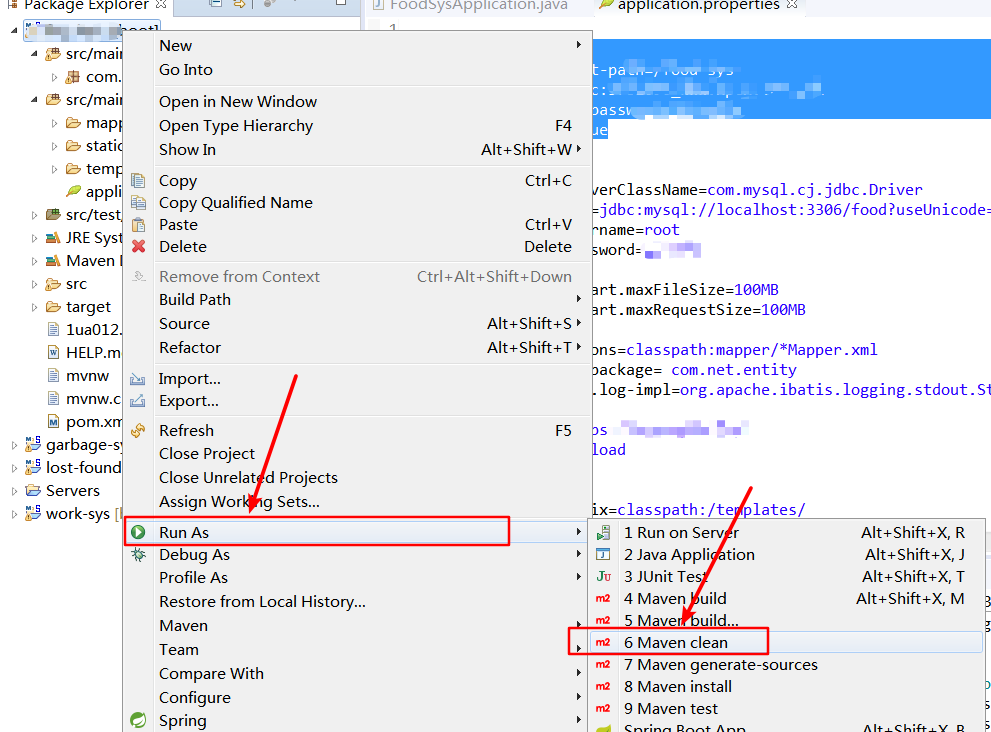Collapse the root project tree node
Image resolution: width=991 pixels, height=732 pixels.
(15, 30)
